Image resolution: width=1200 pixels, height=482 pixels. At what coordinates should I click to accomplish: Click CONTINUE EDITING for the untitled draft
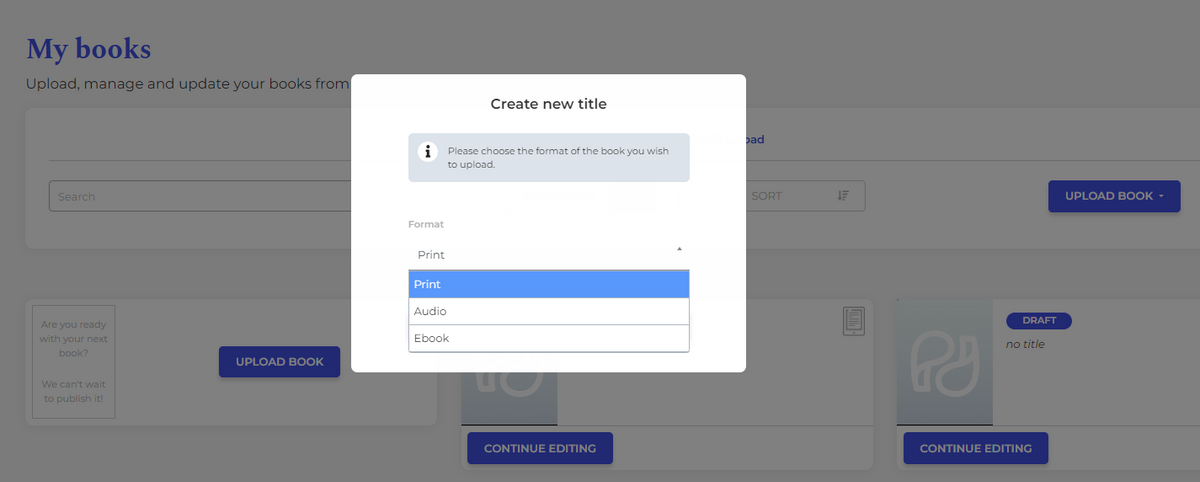coord(975,448)
